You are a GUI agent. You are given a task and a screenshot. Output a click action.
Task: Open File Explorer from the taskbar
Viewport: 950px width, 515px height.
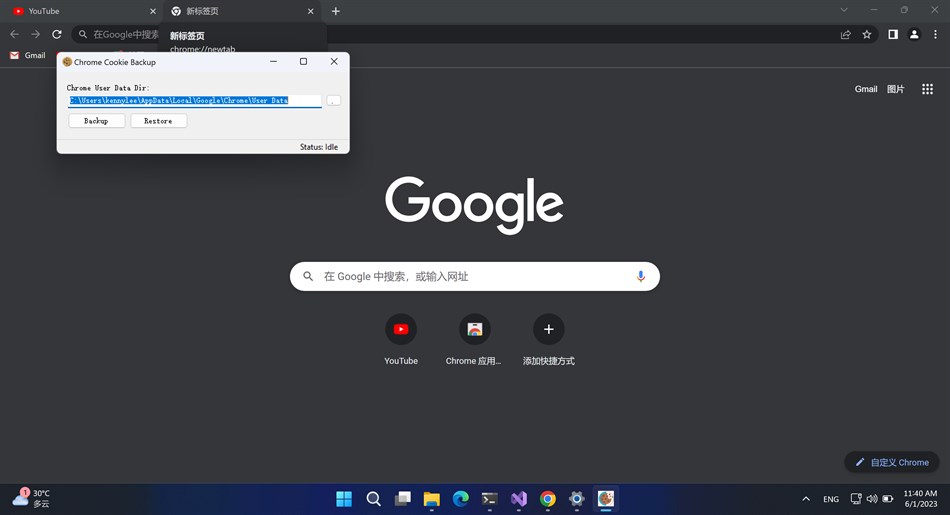[x=431, y=499]
